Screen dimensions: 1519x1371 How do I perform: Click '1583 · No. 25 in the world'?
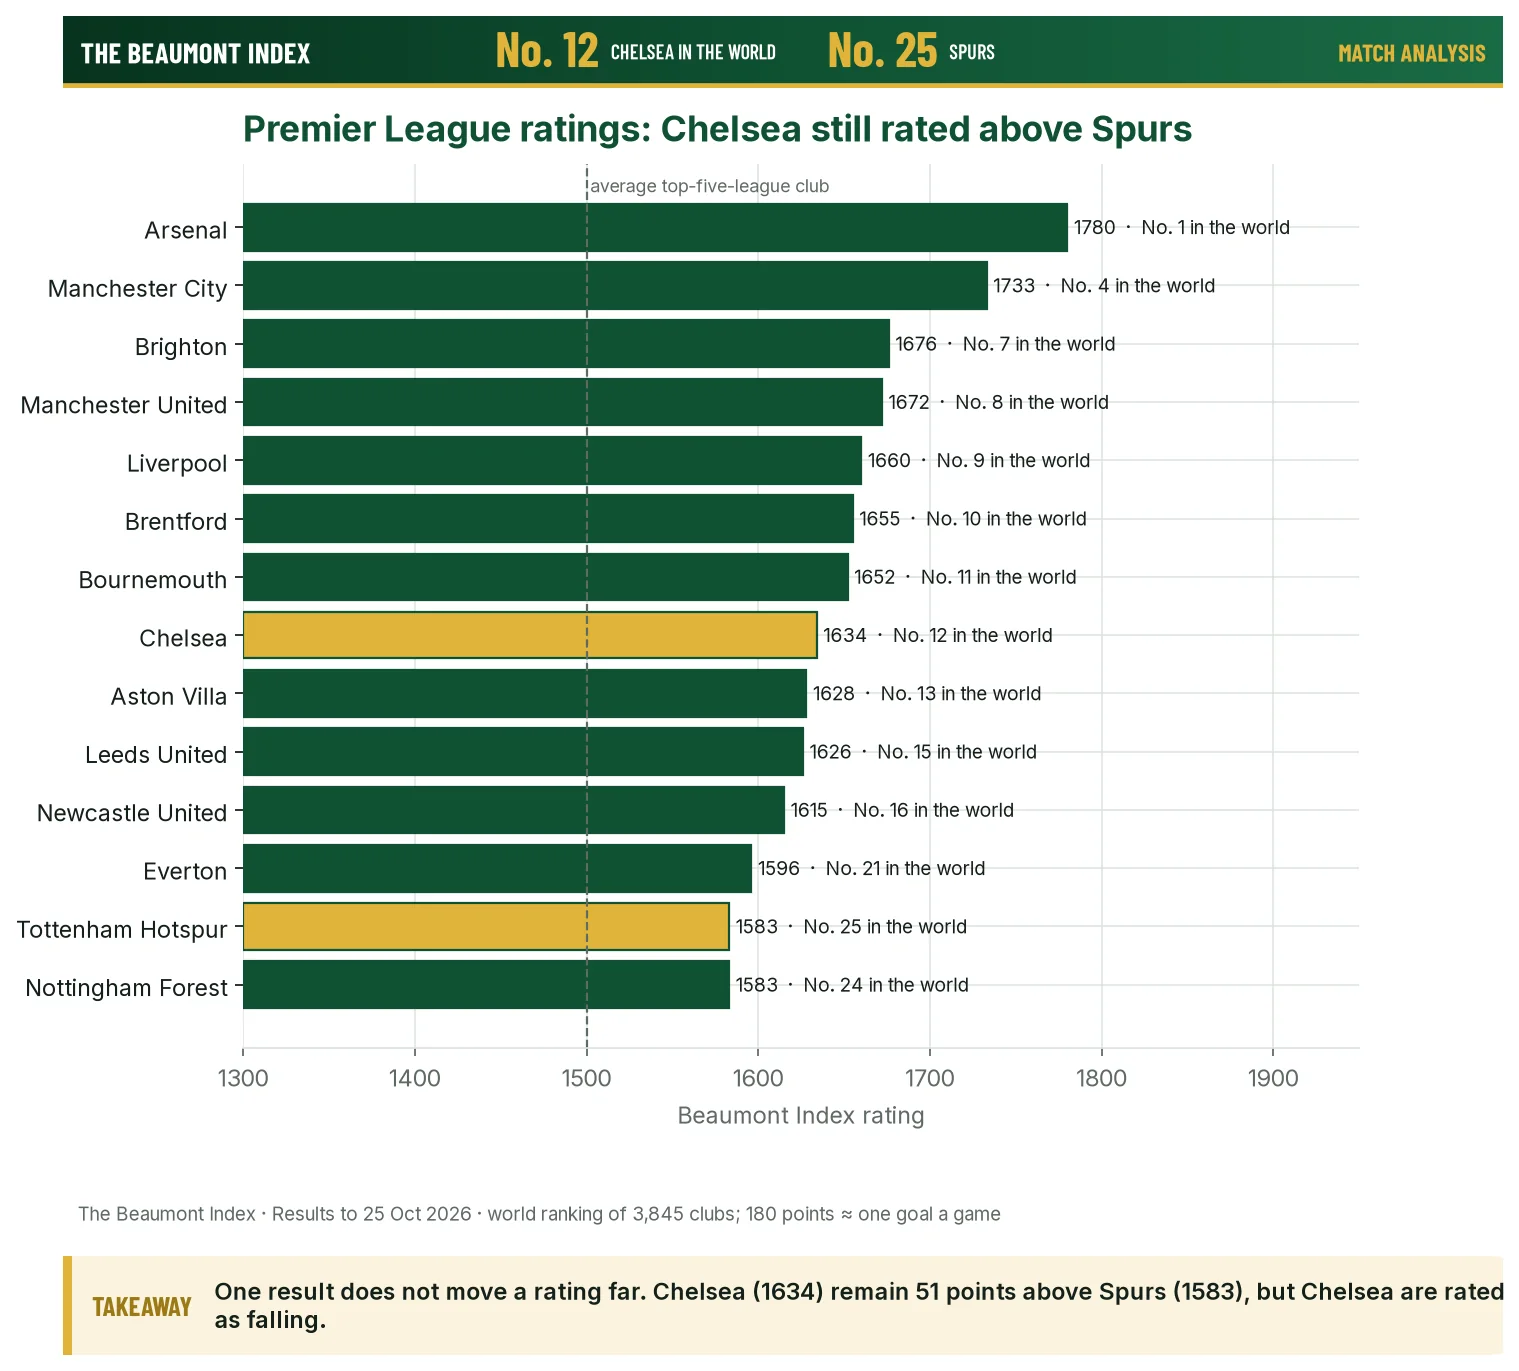(851, 926)
